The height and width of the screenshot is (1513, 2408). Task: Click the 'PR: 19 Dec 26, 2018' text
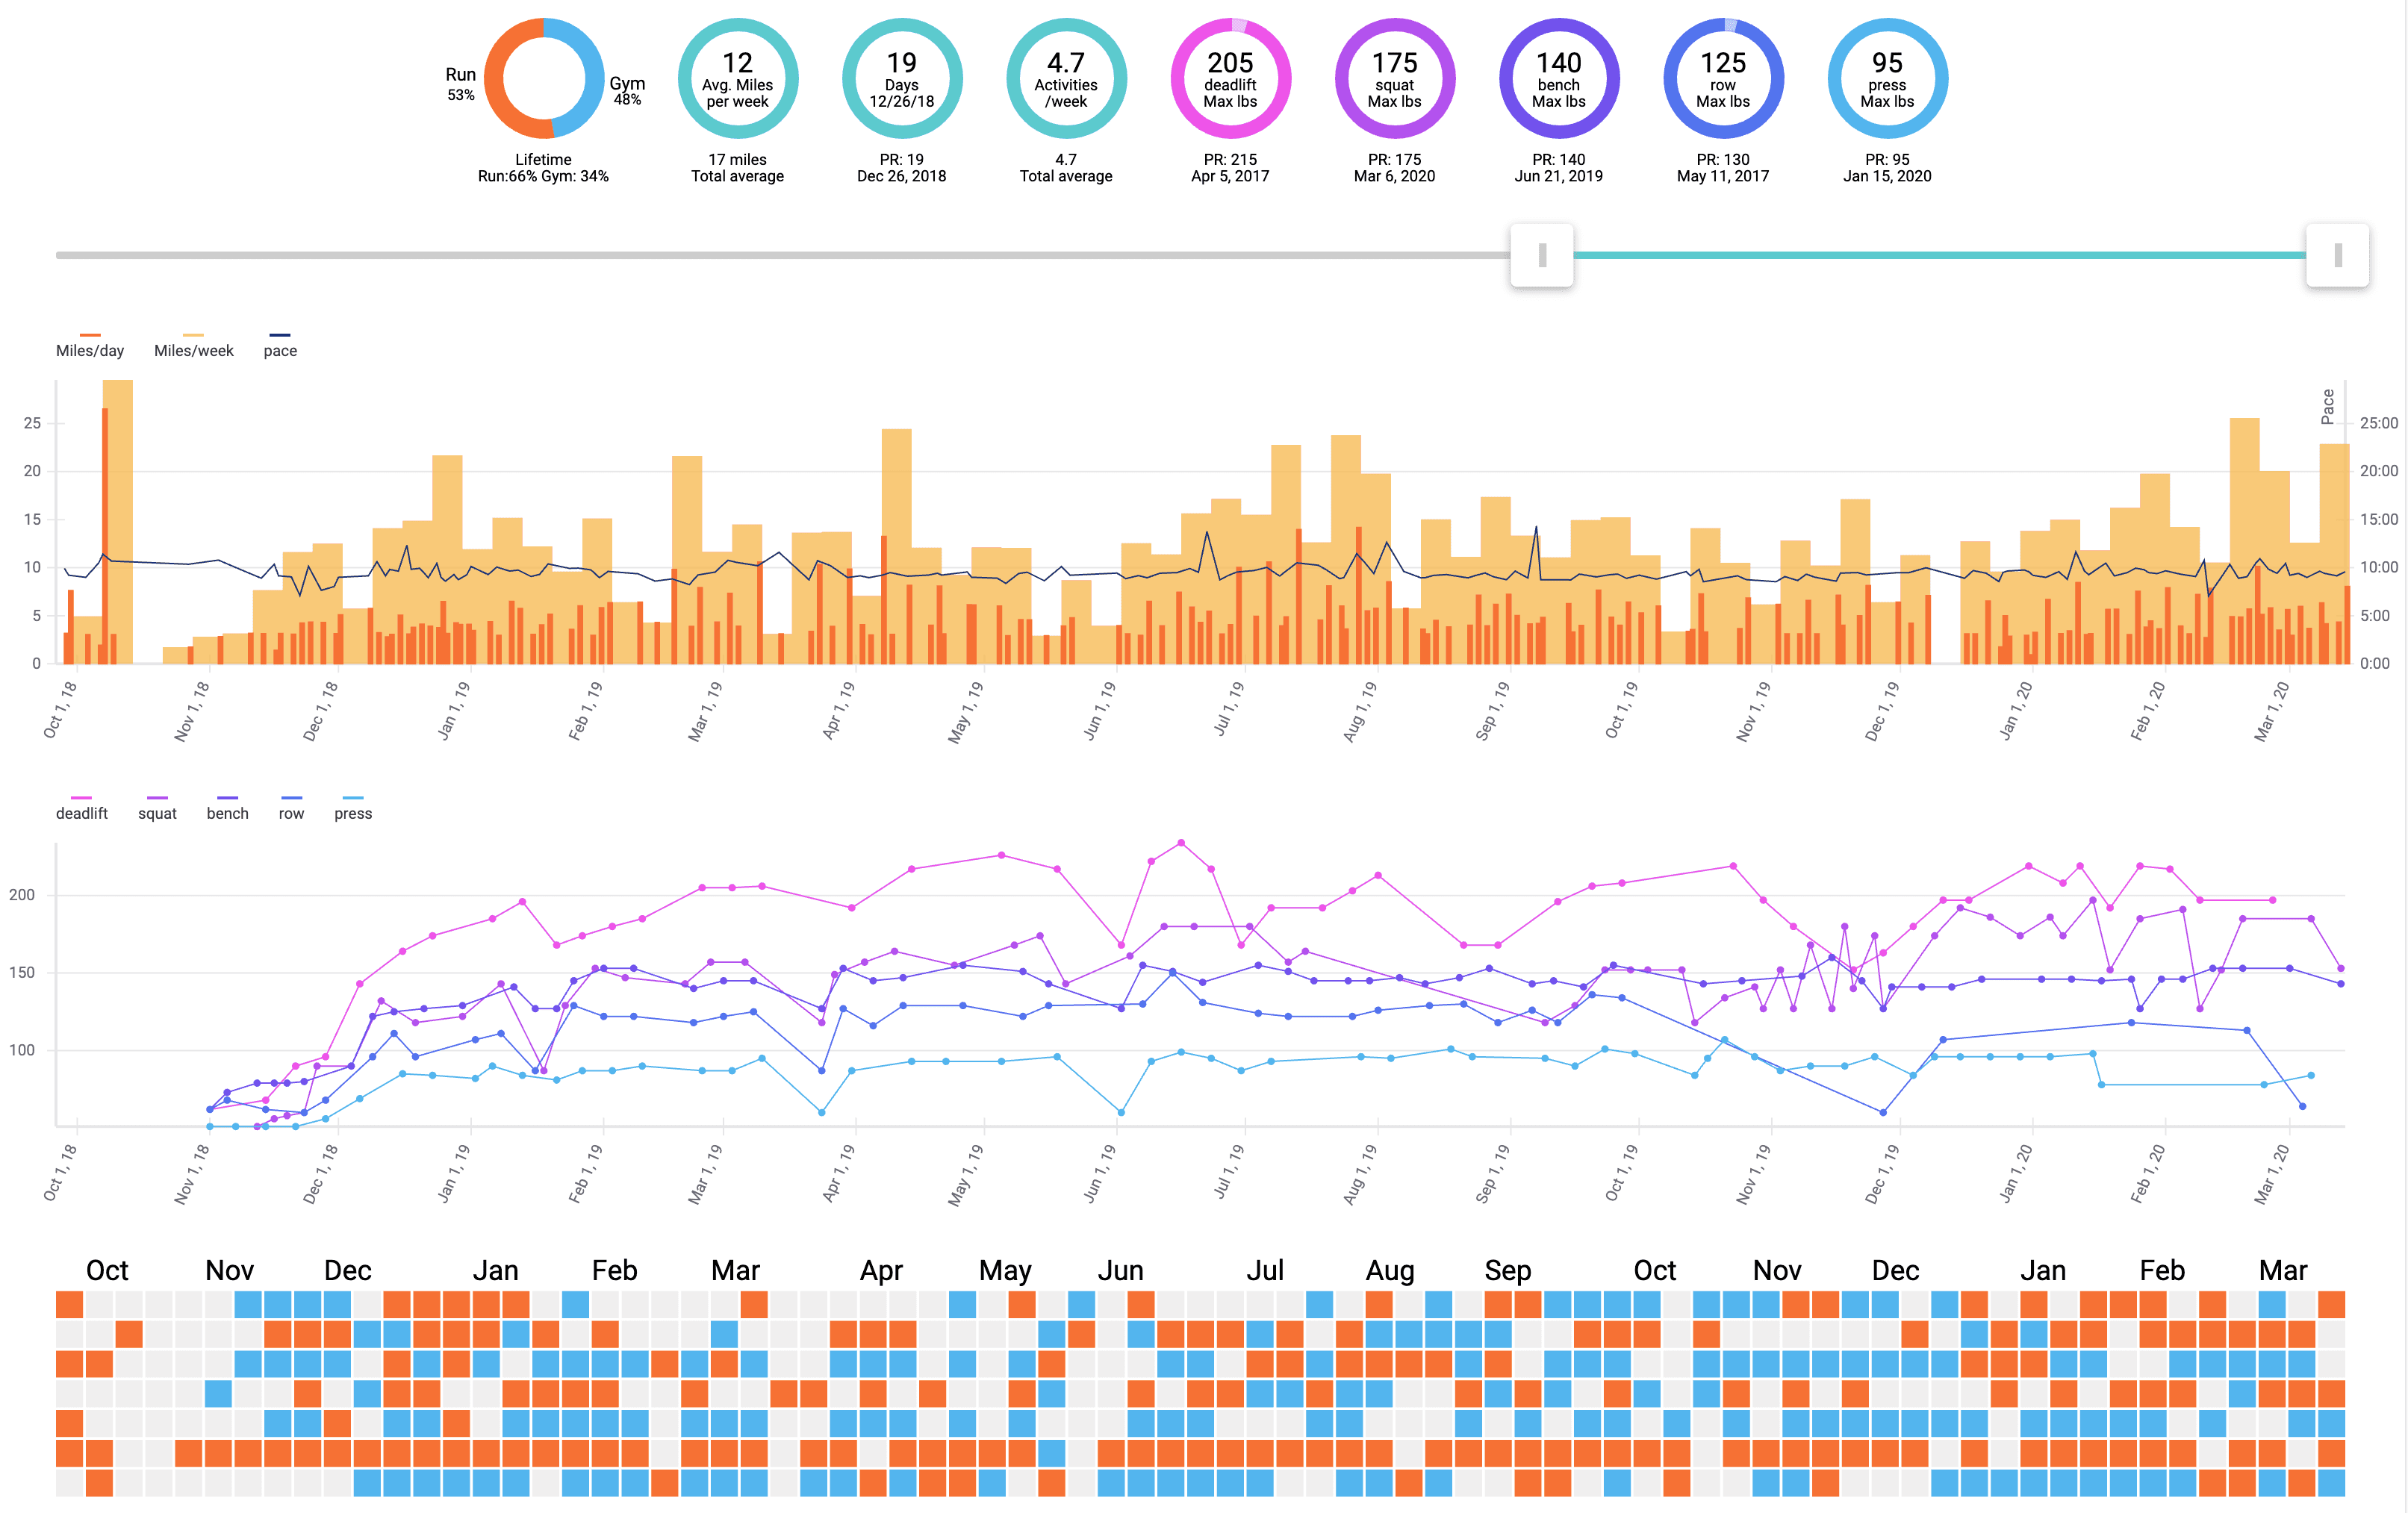click(x=902, y=168)
